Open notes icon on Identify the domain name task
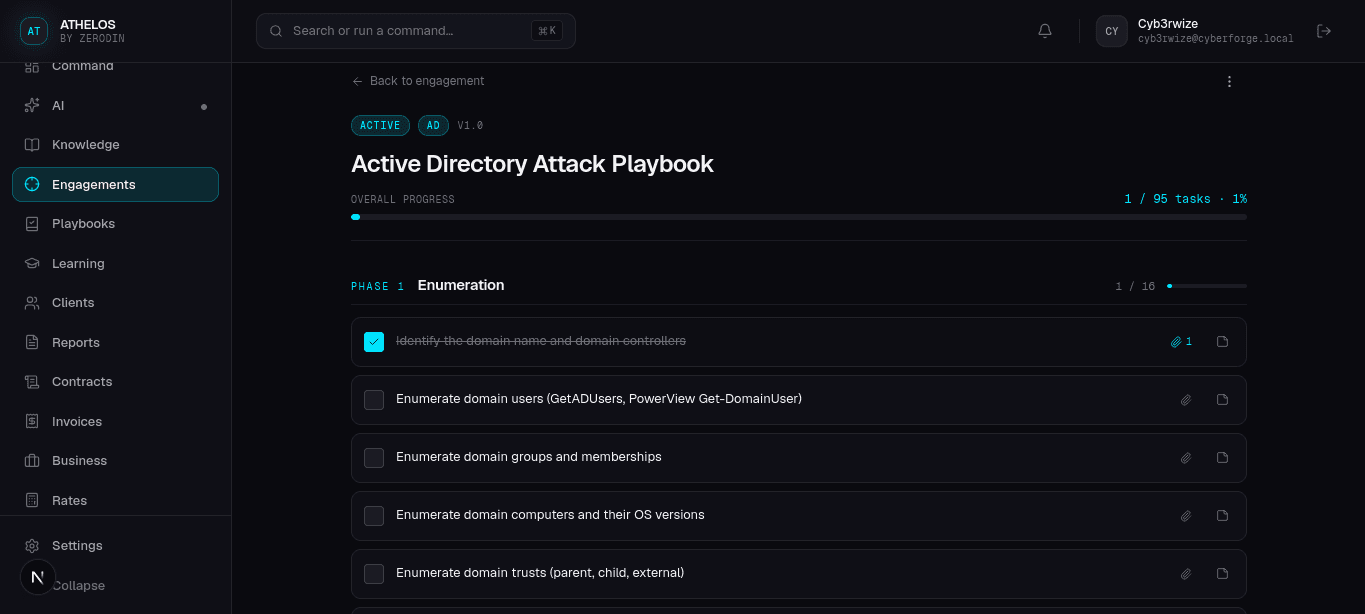The height and width of the screenshot is (614, 1365). (x=1222, y=342)
